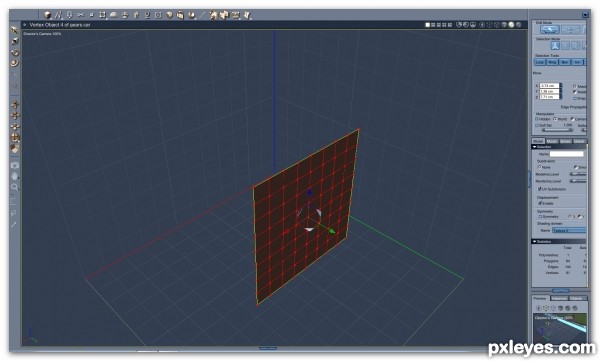Select the arrow selection tool in left toolbar

[15, 30]
